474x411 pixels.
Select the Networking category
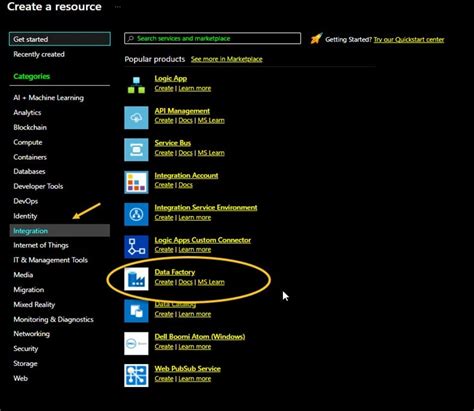click(32, 334)
